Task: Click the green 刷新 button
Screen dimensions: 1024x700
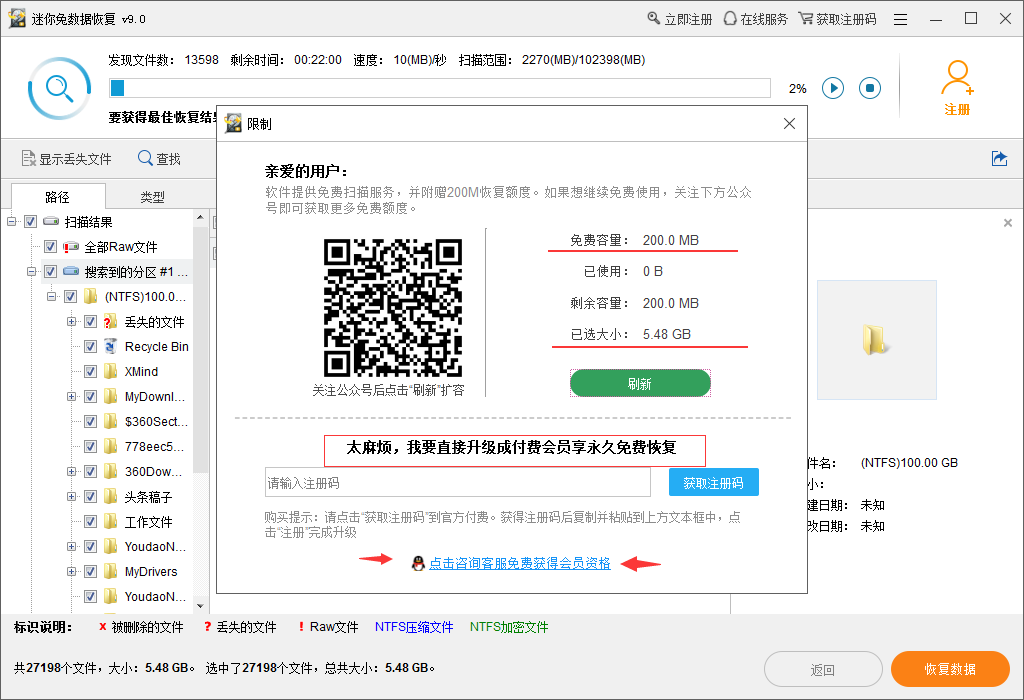Action: coord(640,383)
